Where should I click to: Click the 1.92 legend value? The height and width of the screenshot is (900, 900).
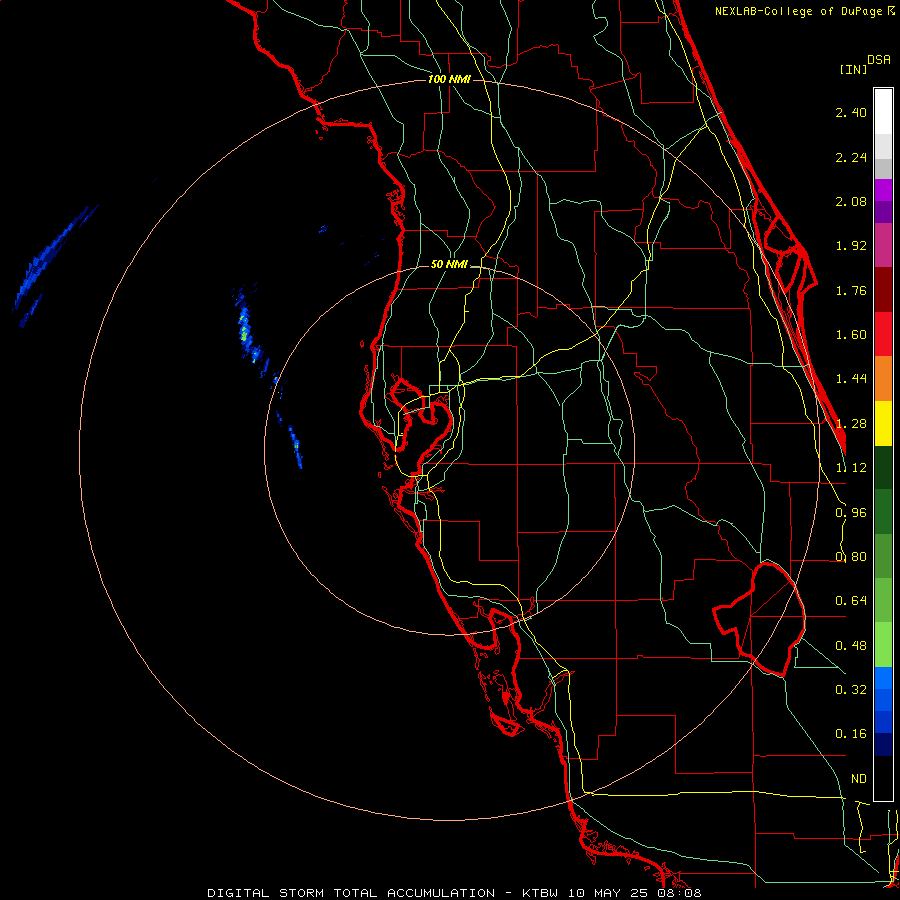click(851, 246)
